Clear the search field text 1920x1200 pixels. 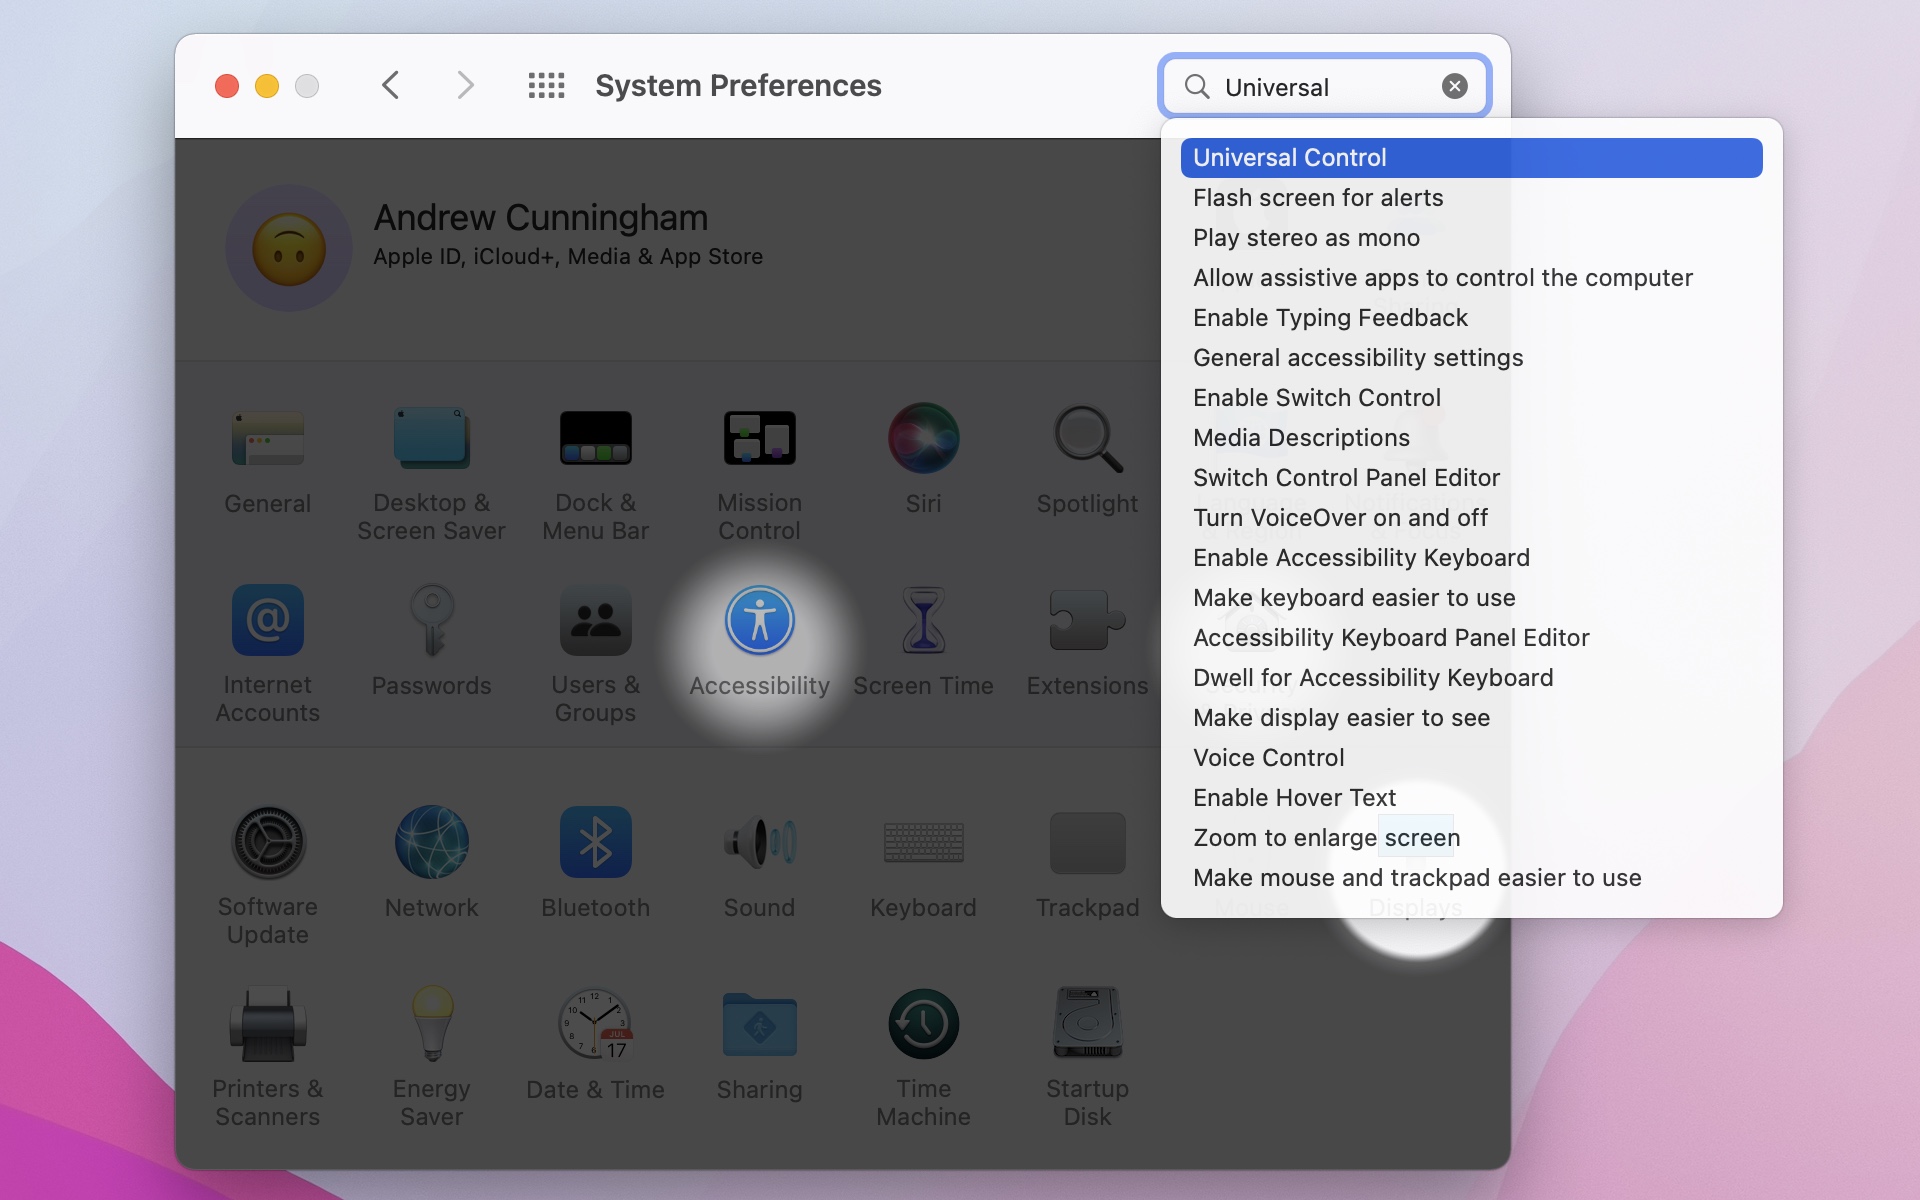[1455, 87]
